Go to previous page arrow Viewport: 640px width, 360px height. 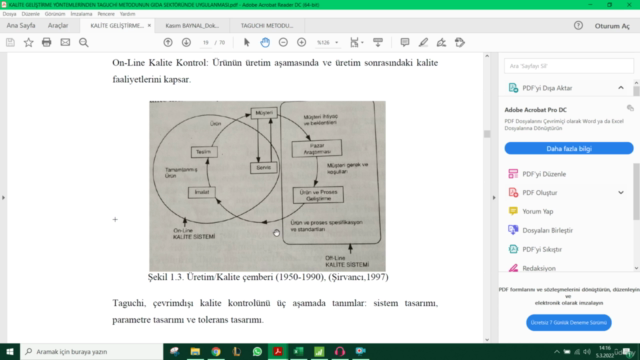click(168, 42)
